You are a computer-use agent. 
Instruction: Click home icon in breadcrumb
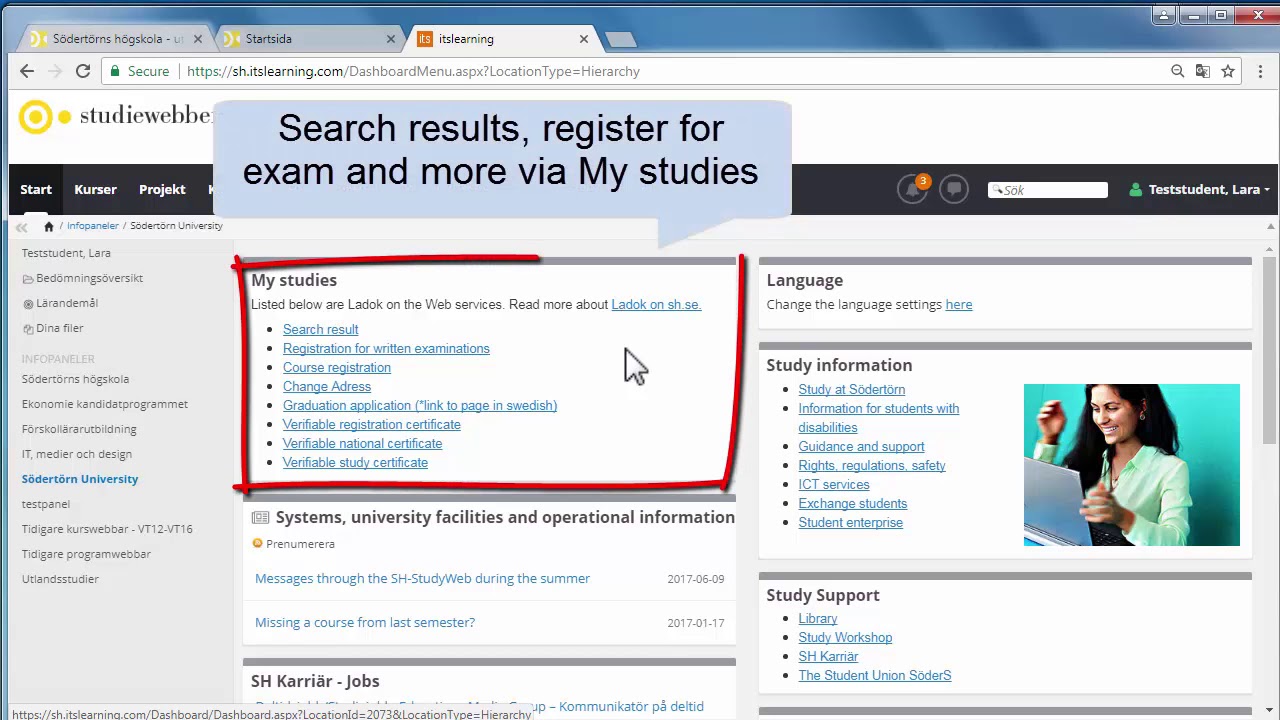click(x=48, y=226)
